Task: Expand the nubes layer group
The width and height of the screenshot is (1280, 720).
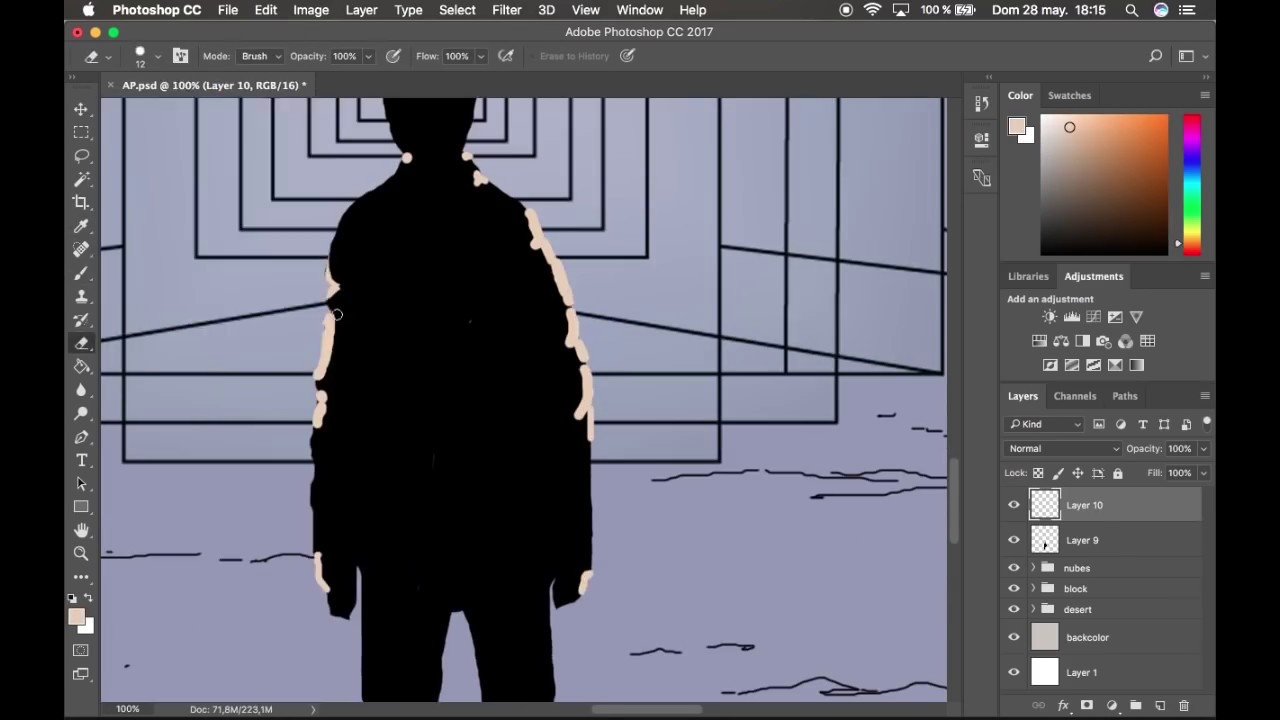Action: tap(1033, 568)
